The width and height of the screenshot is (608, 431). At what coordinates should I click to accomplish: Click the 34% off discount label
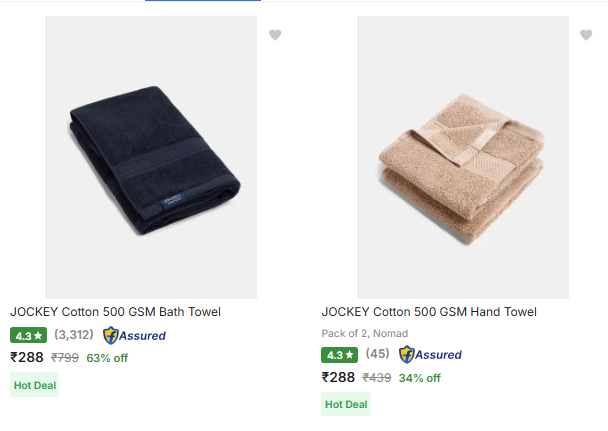(x=419, y=378)
